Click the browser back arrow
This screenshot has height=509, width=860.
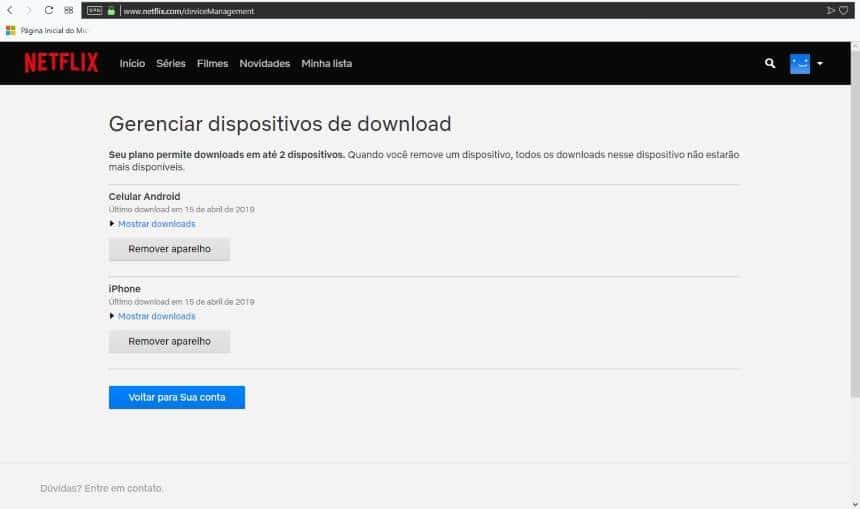pos(10,10)
